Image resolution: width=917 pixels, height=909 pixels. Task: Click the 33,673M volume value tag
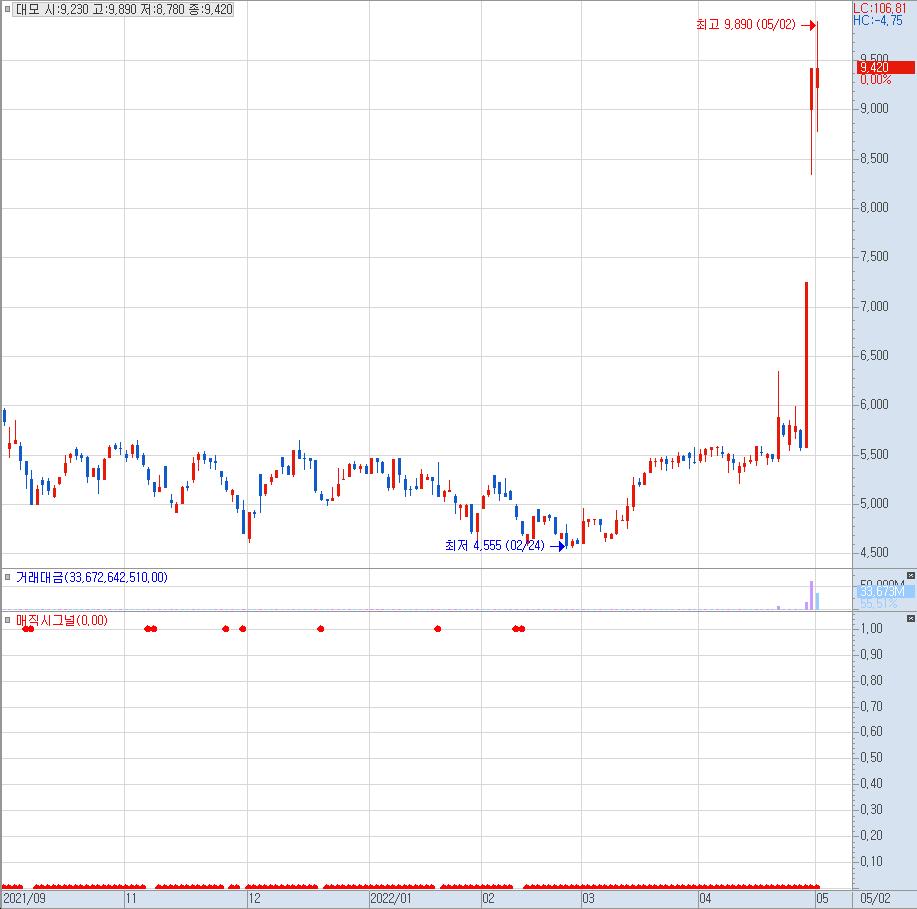[x=885, y=591]
